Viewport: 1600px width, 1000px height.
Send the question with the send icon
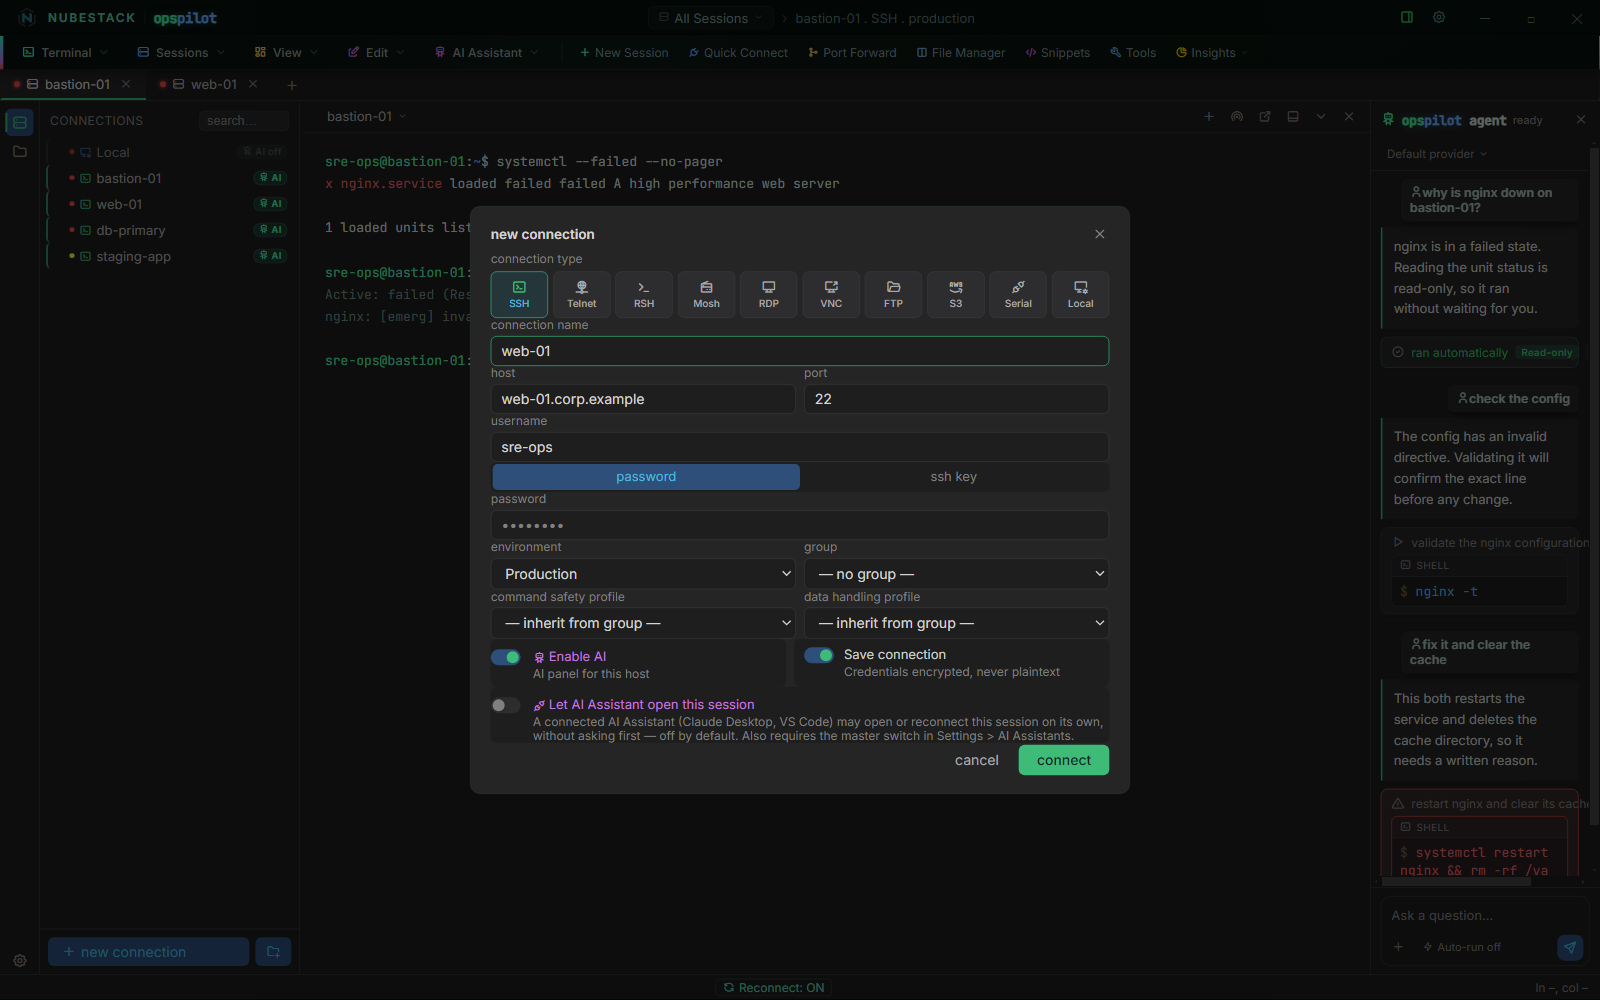pos(1570,947)
